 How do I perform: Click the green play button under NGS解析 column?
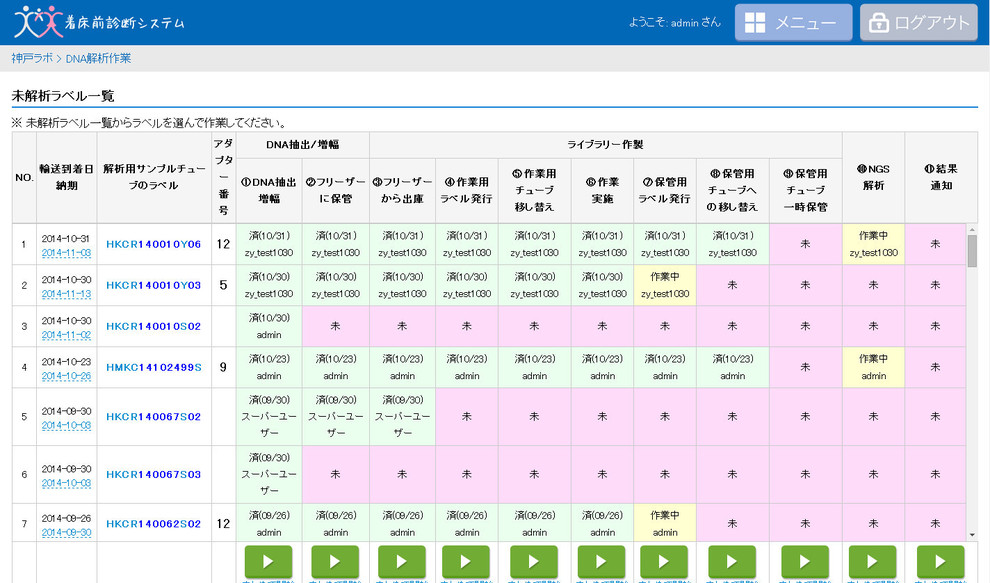873,562
